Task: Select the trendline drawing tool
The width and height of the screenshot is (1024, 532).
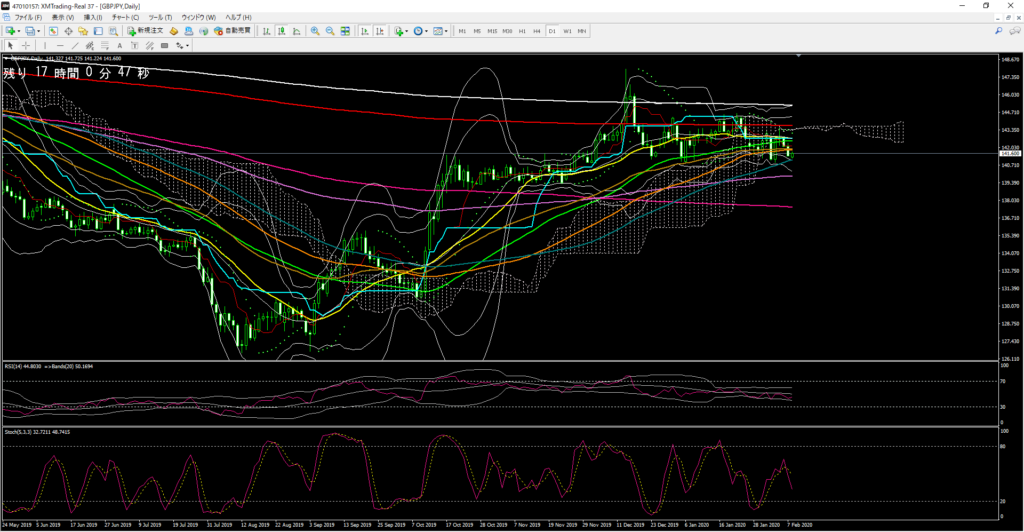Action: point(75,46)
